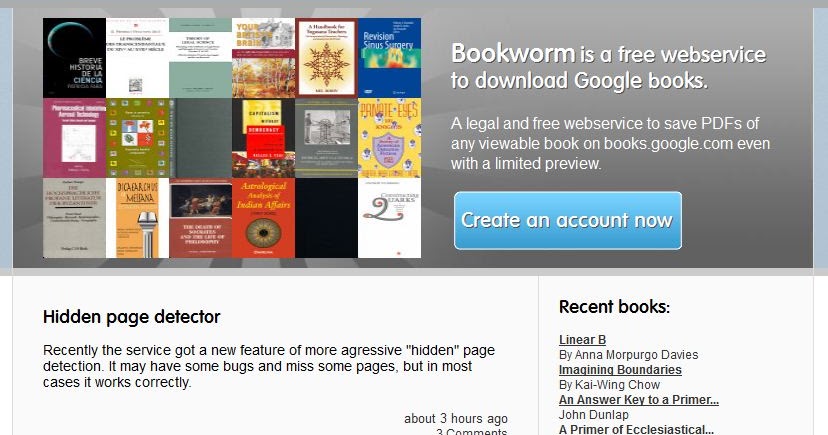The height and width of the screenshot is (435, 828).
Task: Open the orange Dicaearchus of Messana cover
Action: tap(137, 218)
